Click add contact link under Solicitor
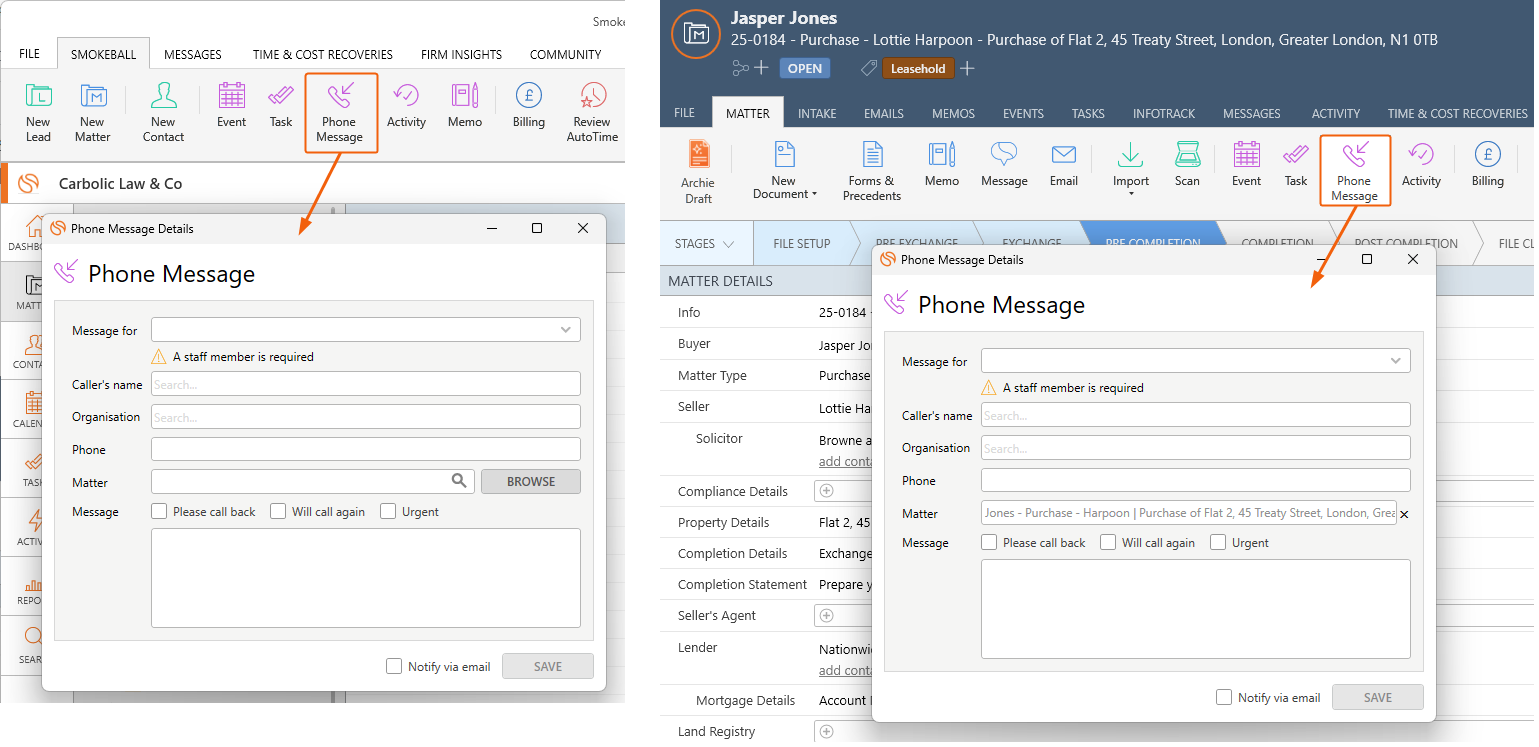The height and width of the screenshot is (747, 1539). (x=844, y=461)
